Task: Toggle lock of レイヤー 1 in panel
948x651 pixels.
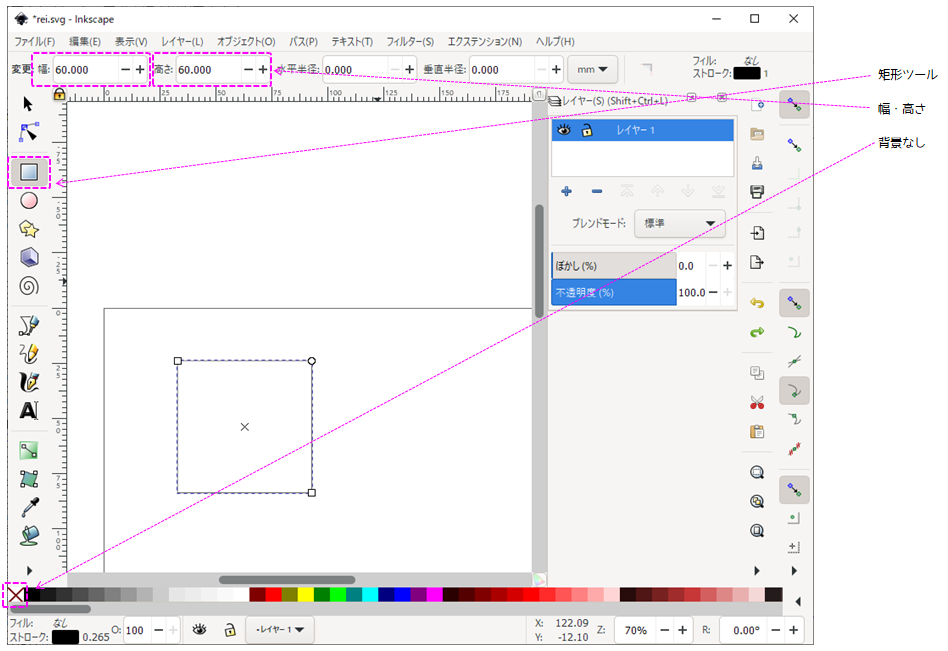Action: (586, 130)
